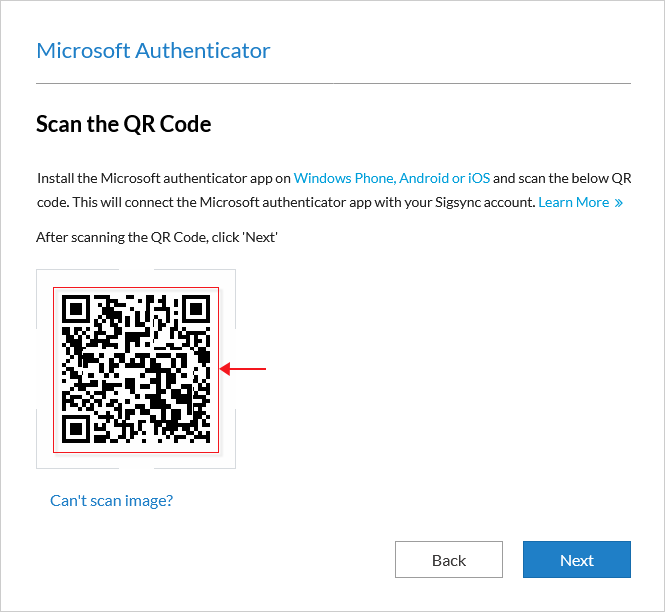Open the "Can't scan image?" link
The image size is (665, 612).
coord(112,500)
